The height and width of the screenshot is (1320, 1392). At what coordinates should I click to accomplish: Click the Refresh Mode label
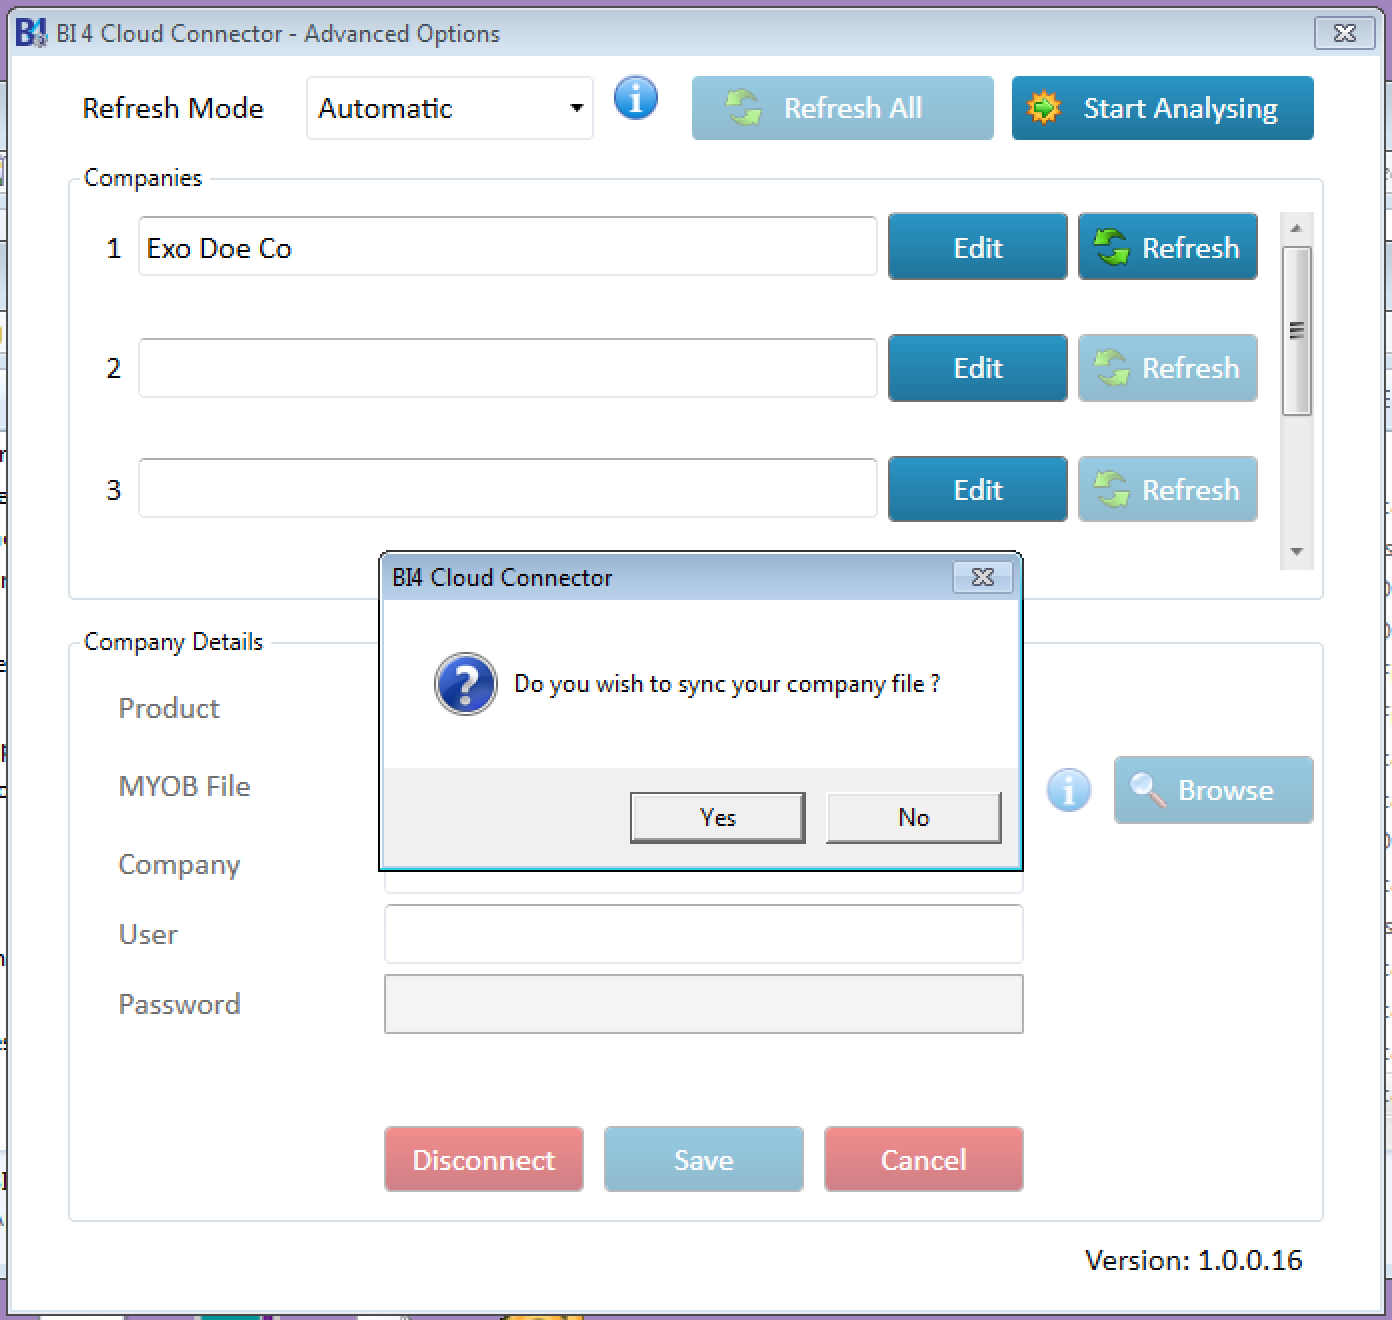[173, 108]
